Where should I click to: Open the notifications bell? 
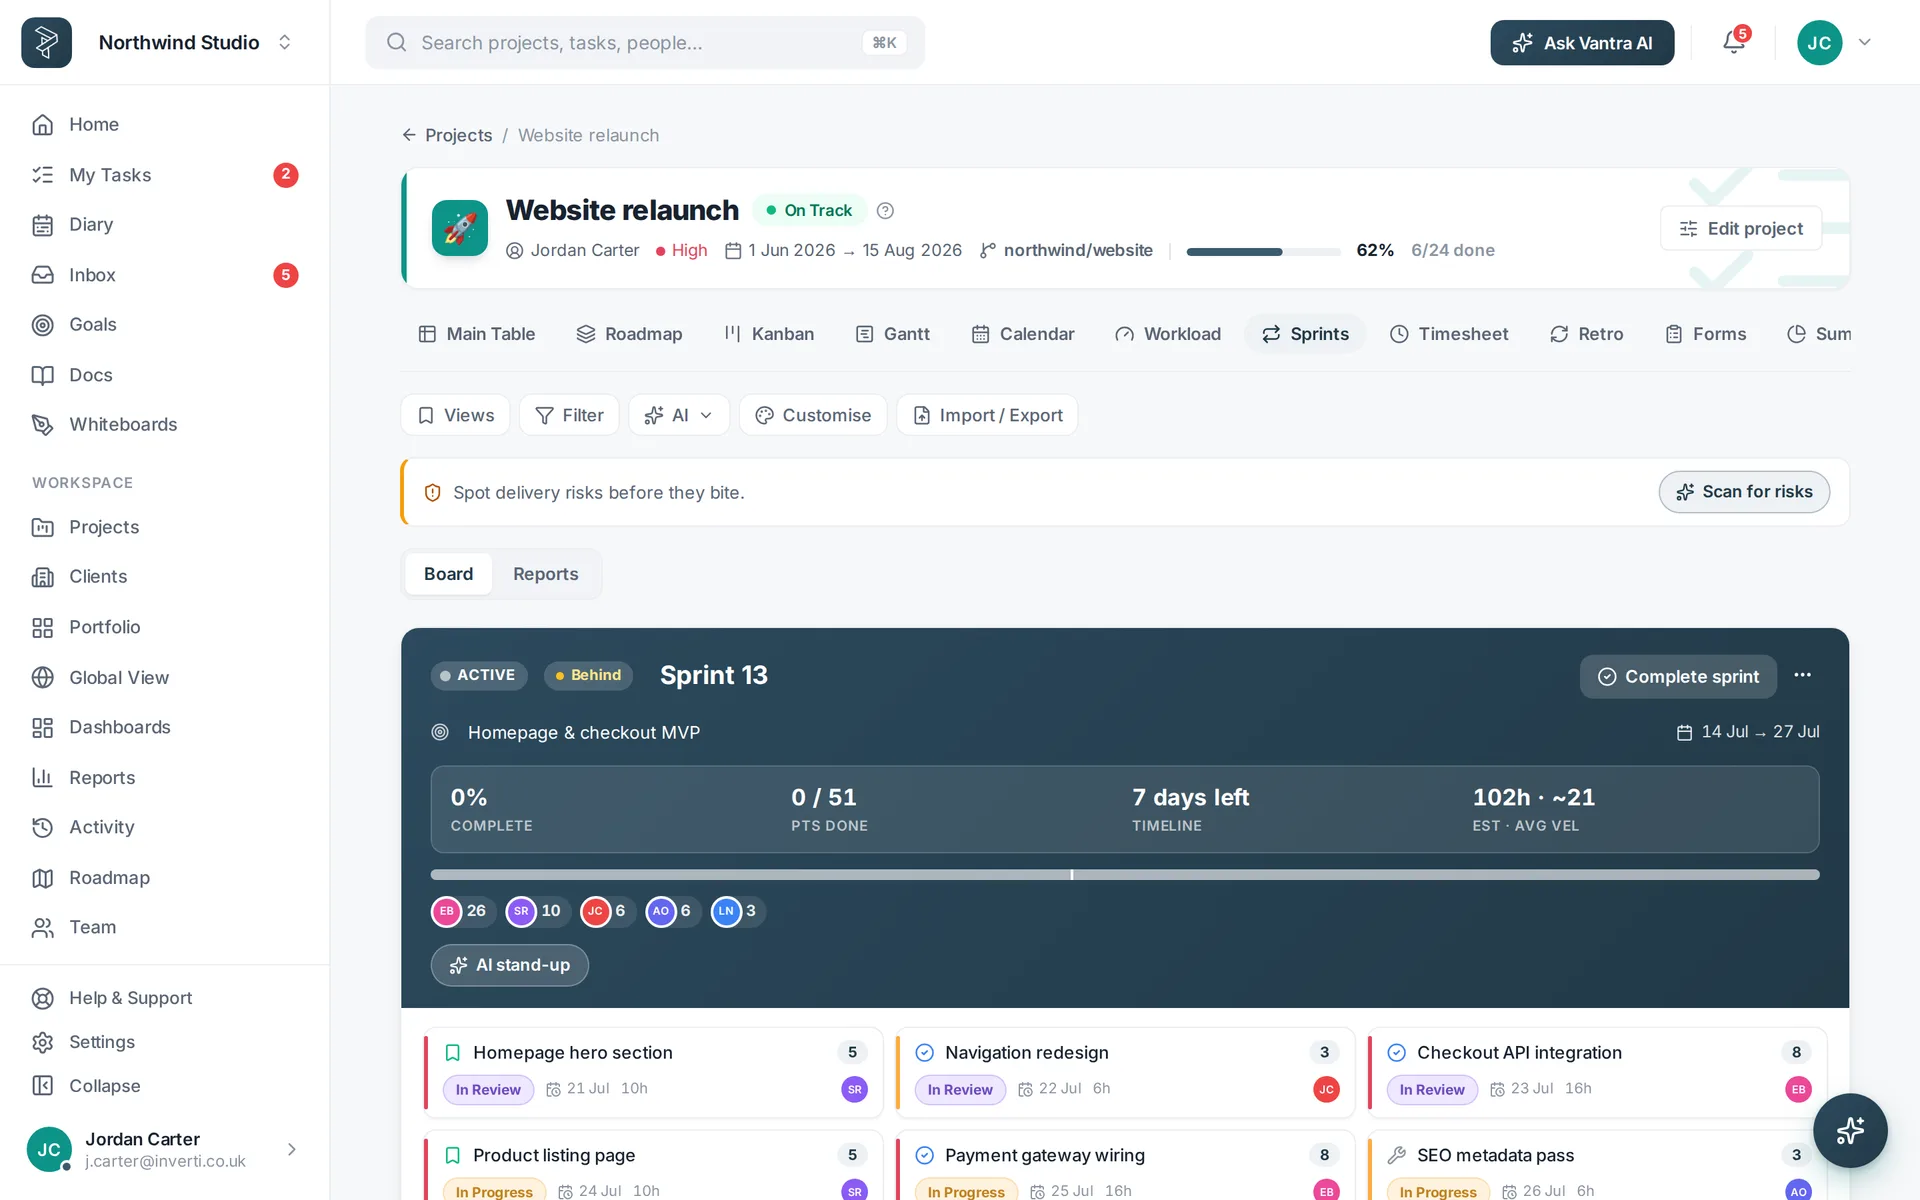pyautogui.click(x=1734, y=42)
